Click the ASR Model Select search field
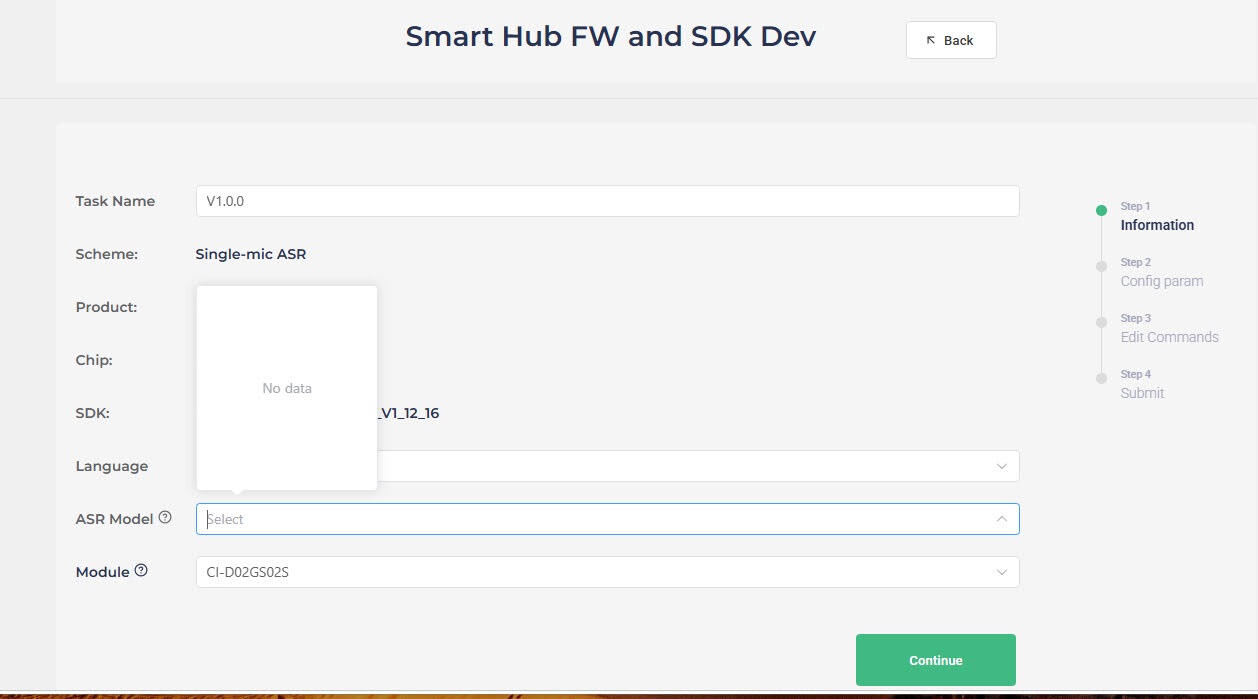This screenshot has height=699, width=1258. click(607, 519)
